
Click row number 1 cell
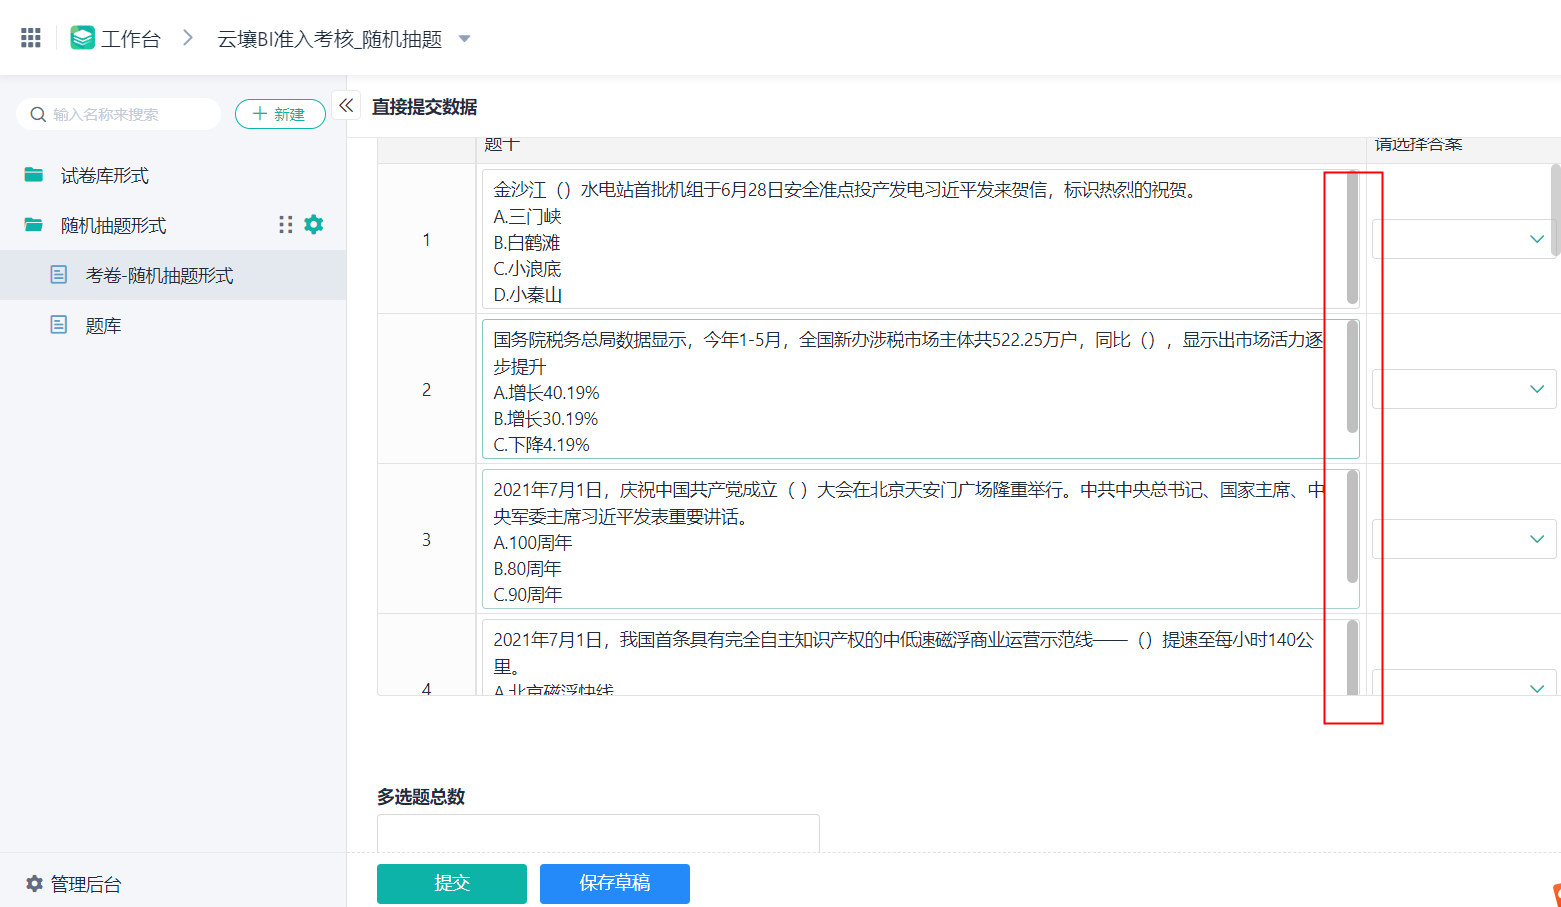click(x=427, y=239)
